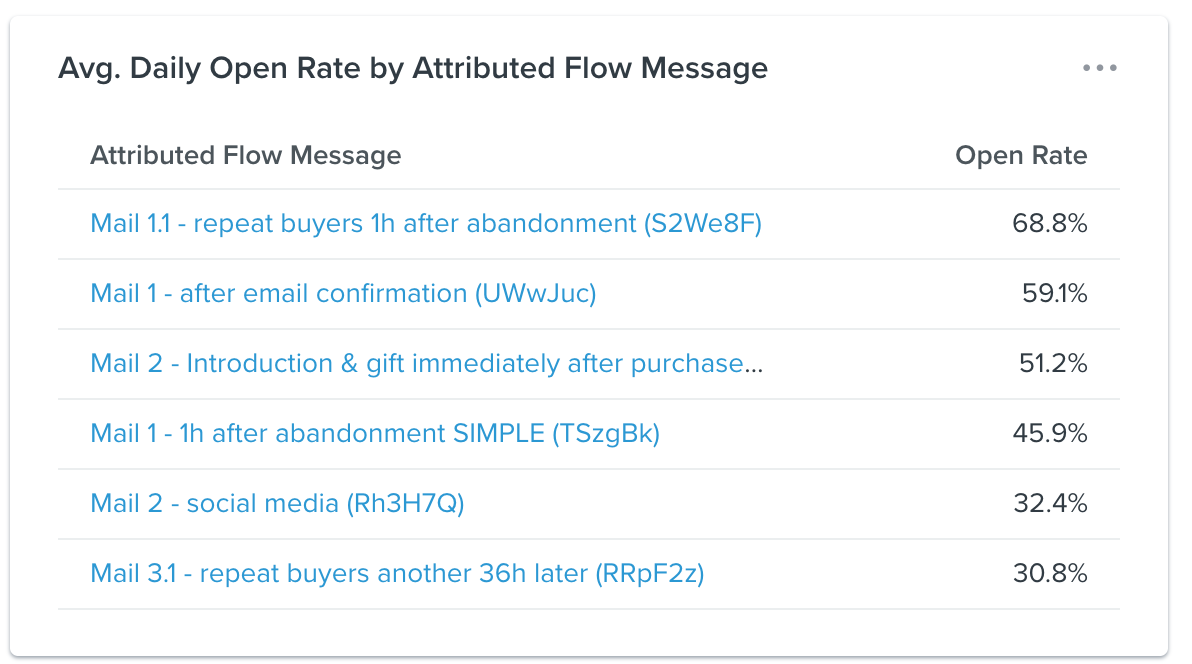
Task: Open Mail 1.1 repeat buyers abandonment link
Action: [426, 224]
